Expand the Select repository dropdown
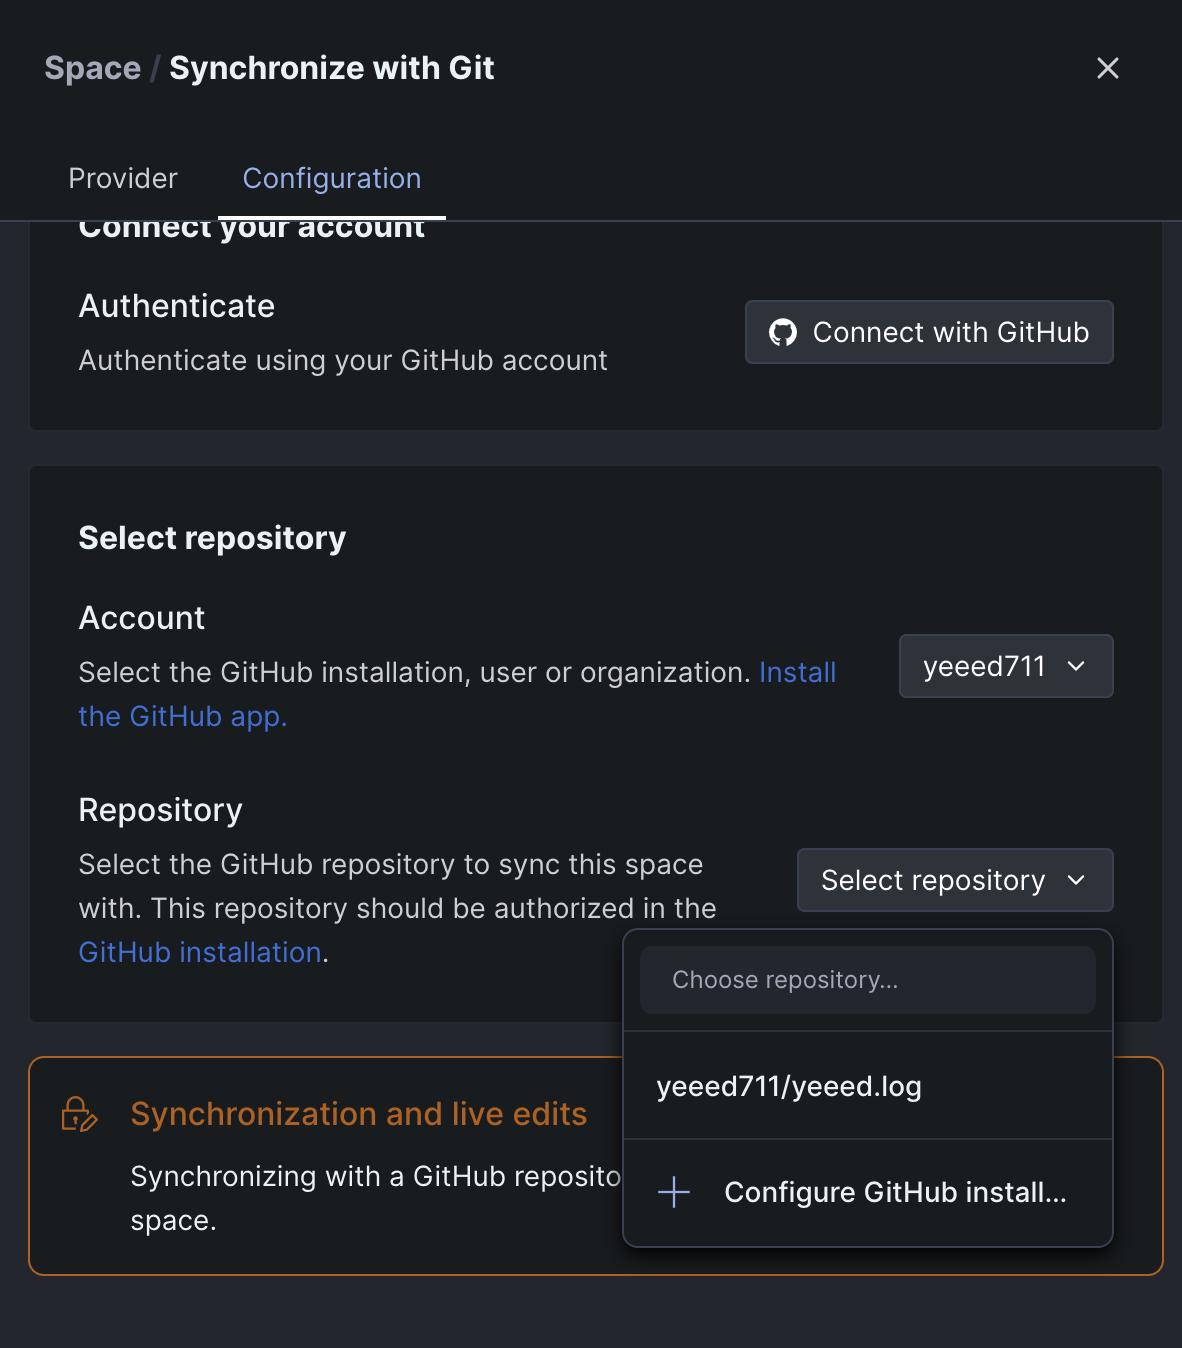Viewport: 1182px width, 1348px height. tap(955, 880)
